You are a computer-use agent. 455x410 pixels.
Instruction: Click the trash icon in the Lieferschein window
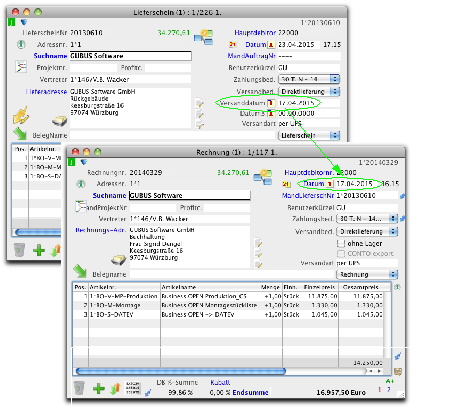(x=19, y=250)
